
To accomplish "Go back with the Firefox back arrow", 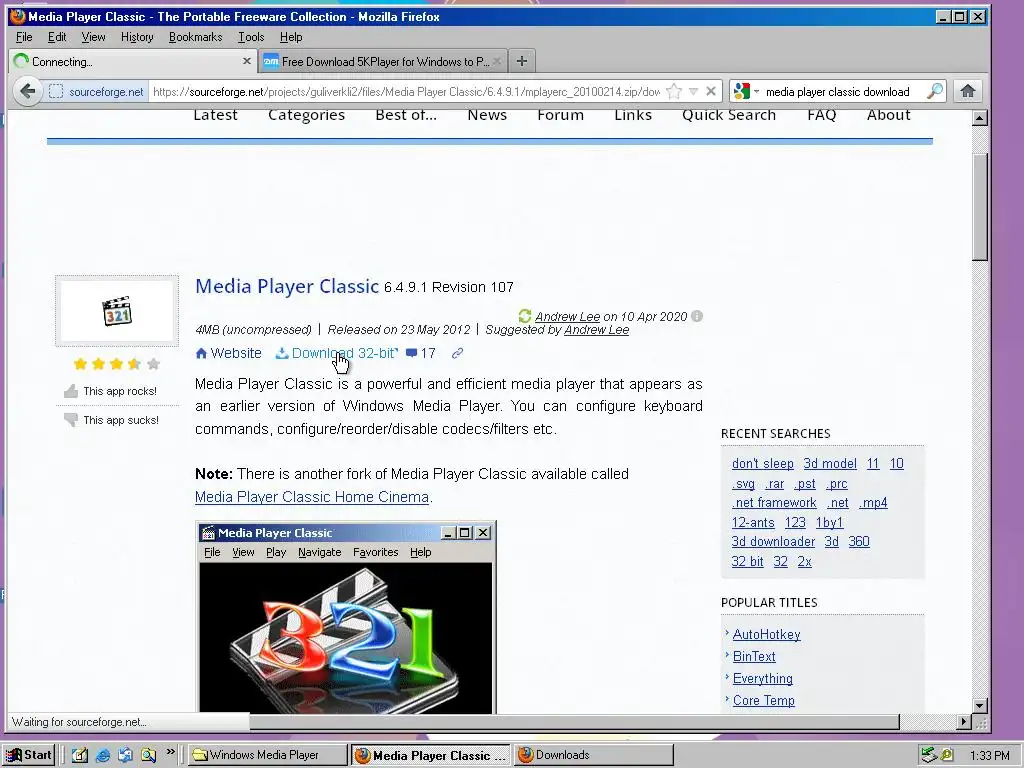I will (27, 91).
